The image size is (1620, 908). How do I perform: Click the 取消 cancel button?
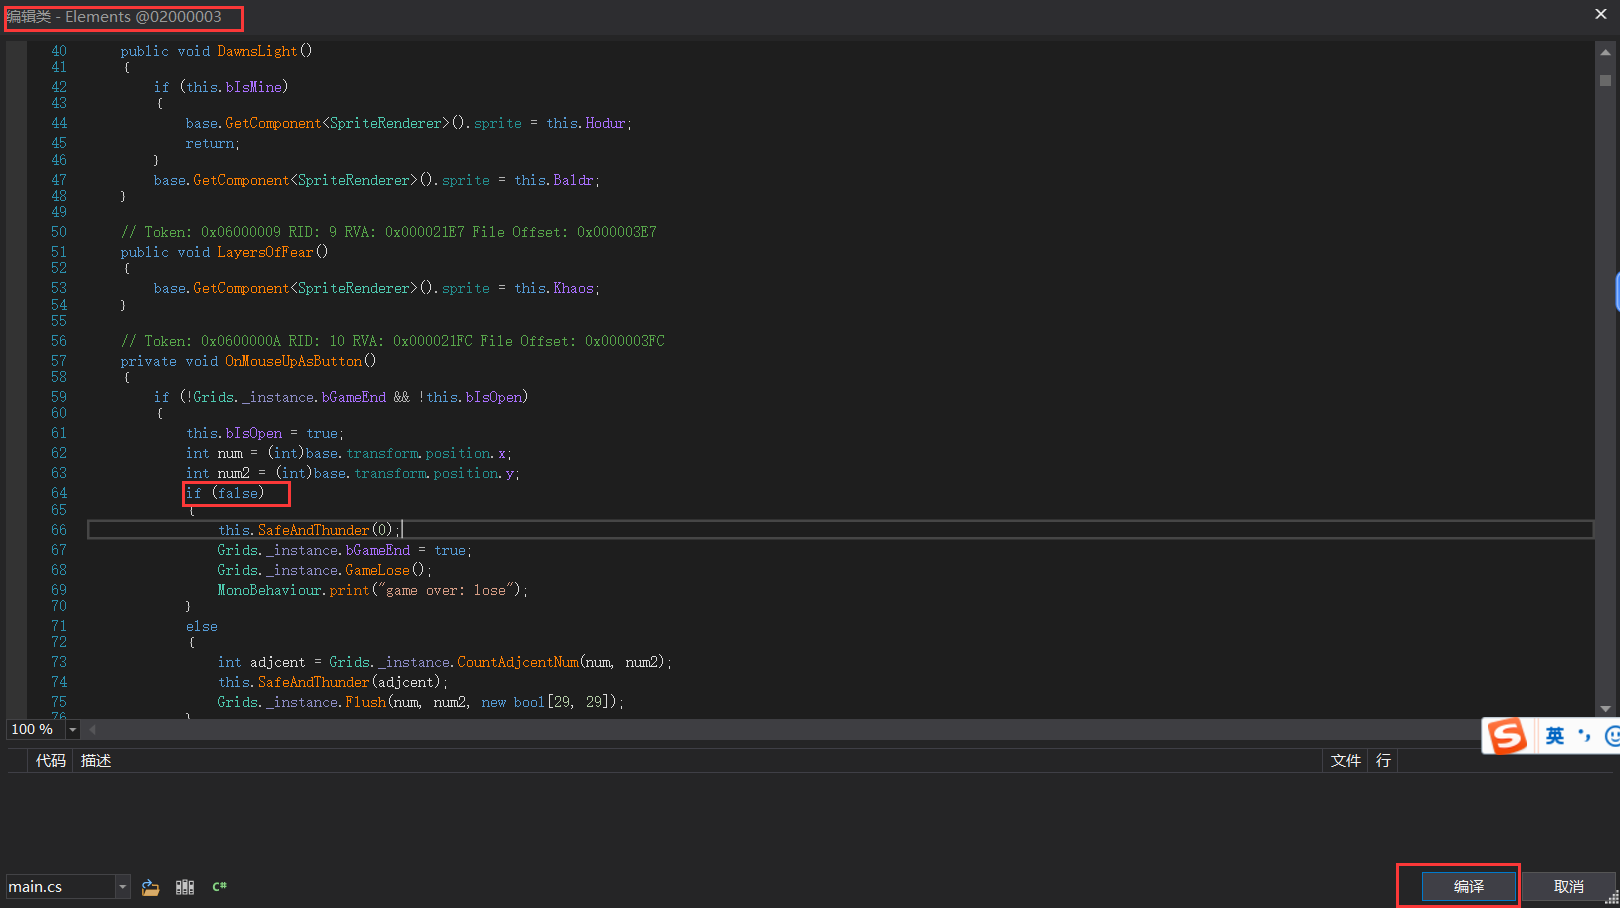coord(1567,886)
